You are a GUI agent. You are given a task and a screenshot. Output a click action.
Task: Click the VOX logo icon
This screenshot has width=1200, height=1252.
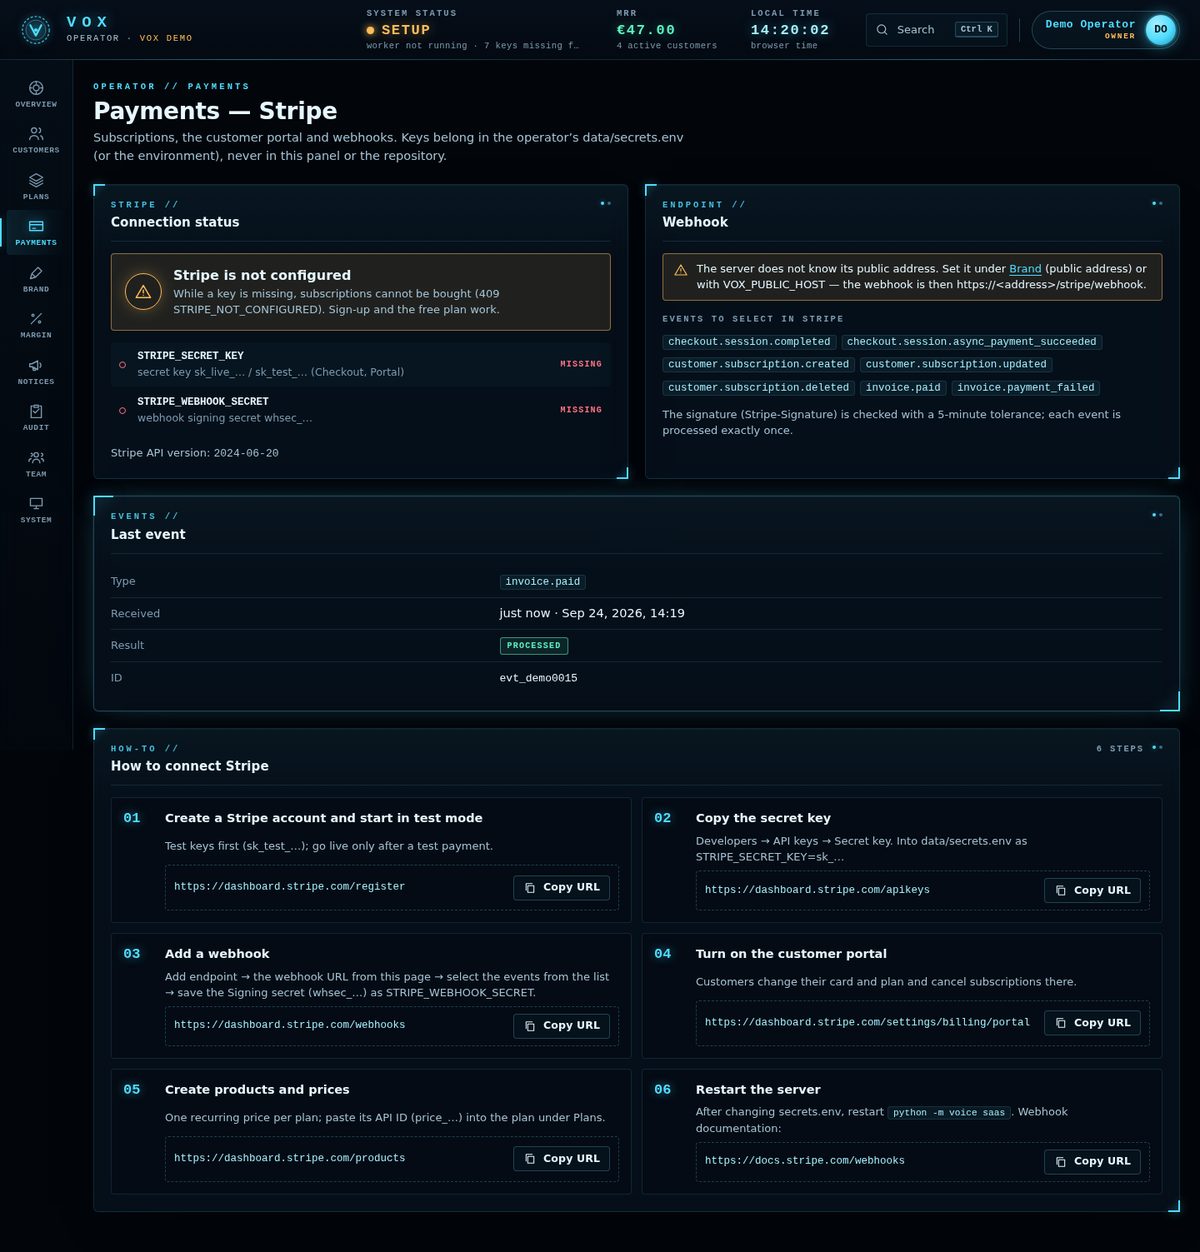pos(36,30)
